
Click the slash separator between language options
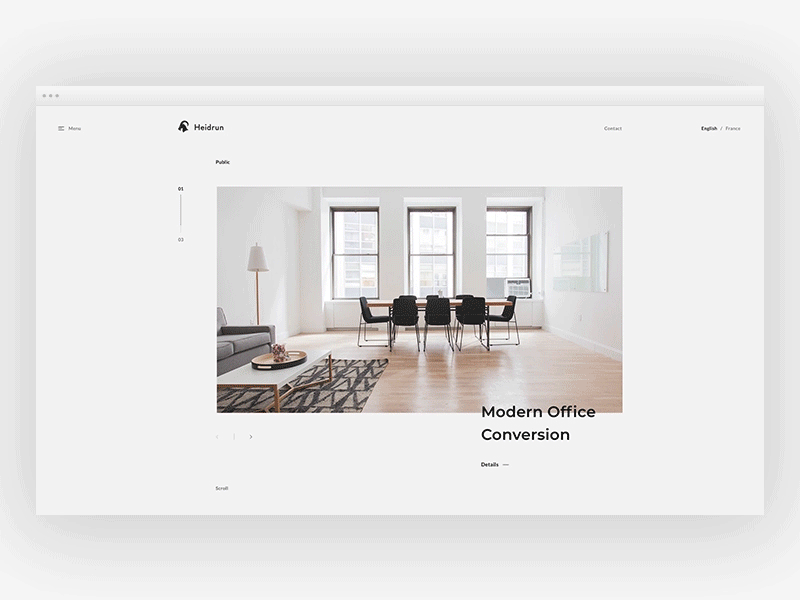(720, 128)
